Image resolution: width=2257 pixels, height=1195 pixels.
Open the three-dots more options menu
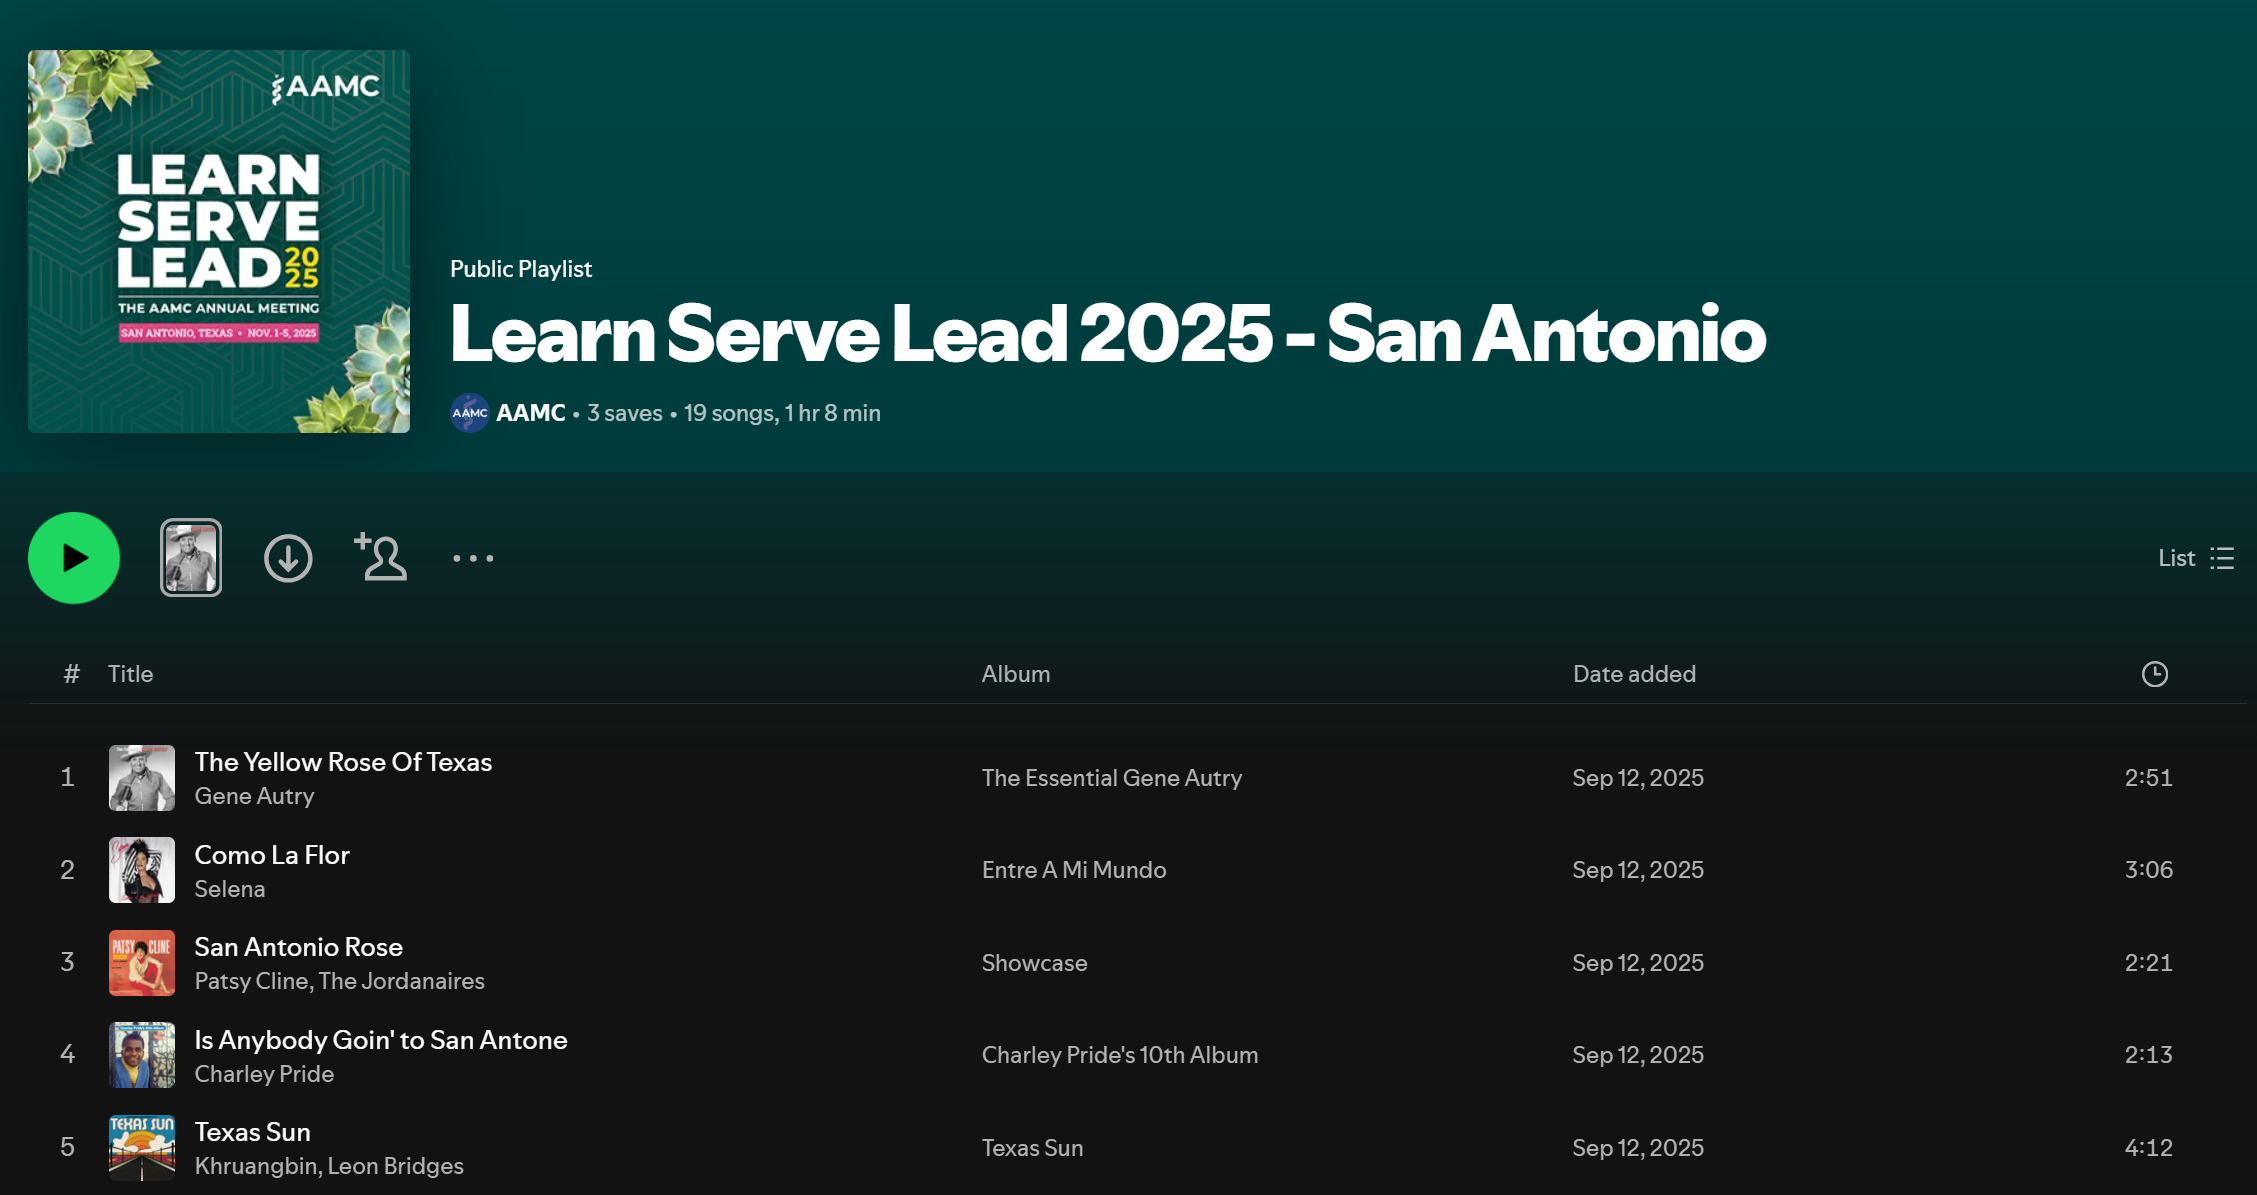coord(473,558)
